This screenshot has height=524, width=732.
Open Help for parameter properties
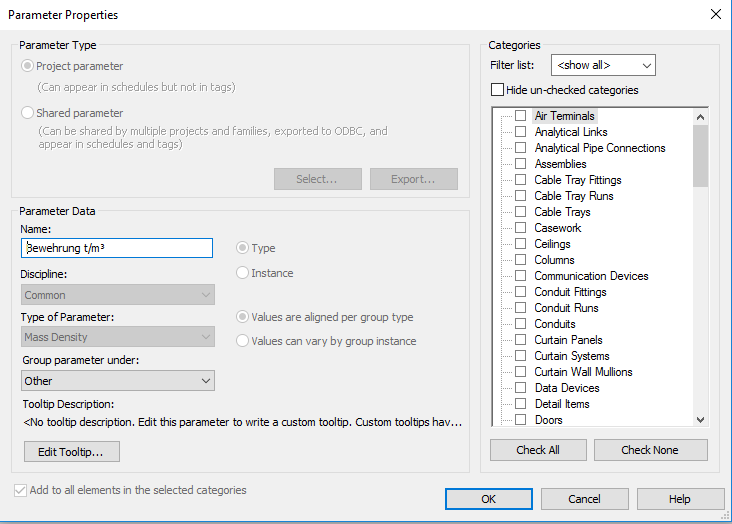[x=679, y=499]
